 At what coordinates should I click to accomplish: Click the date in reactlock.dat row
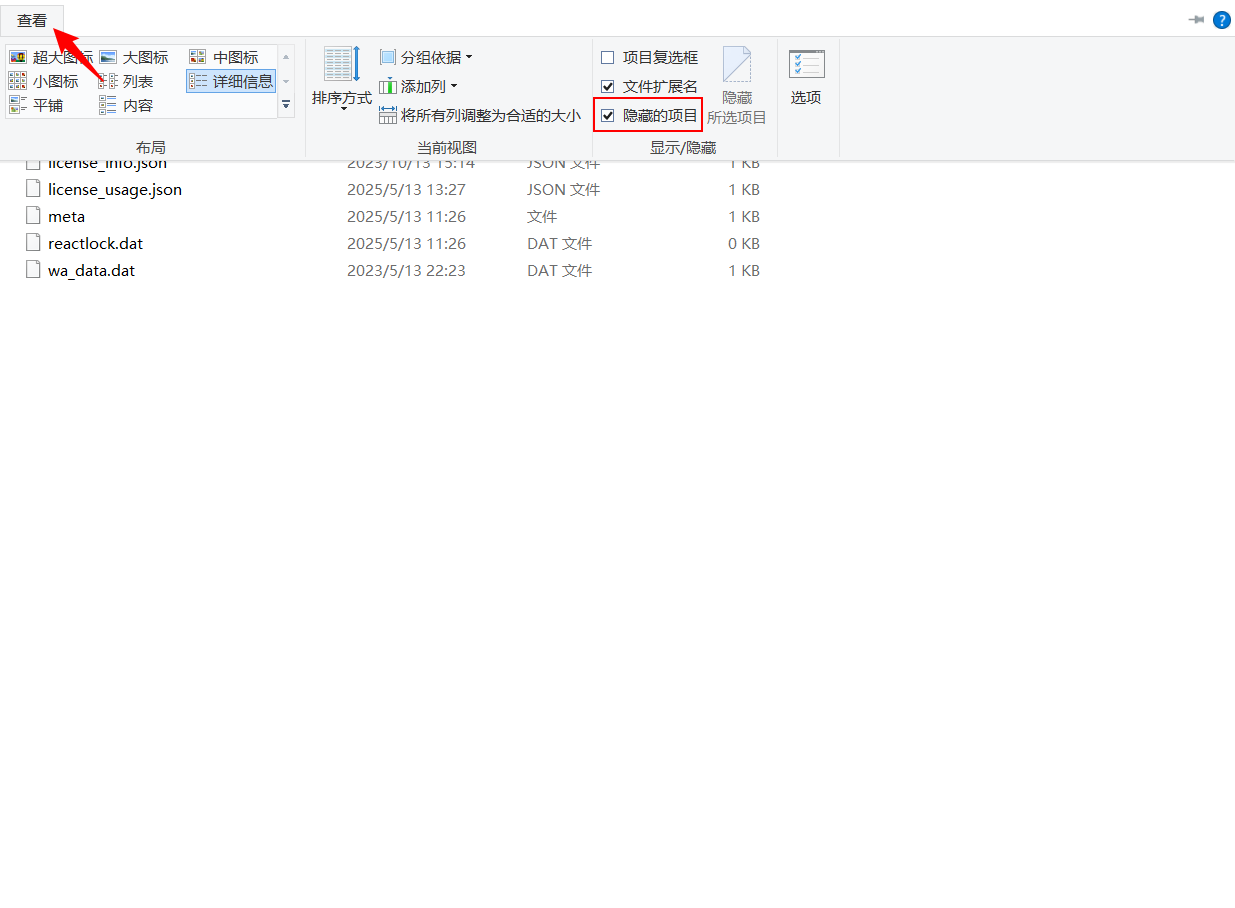(406, 243)
